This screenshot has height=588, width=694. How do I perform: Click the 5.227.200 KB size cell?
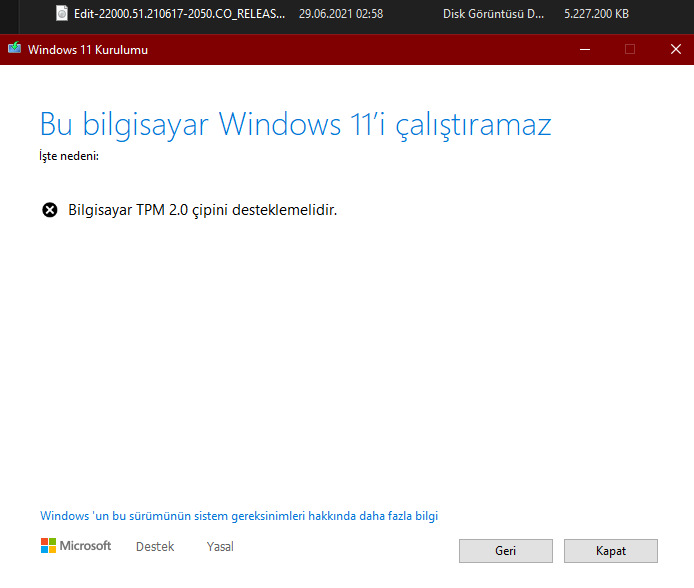[x=596, y=14]
